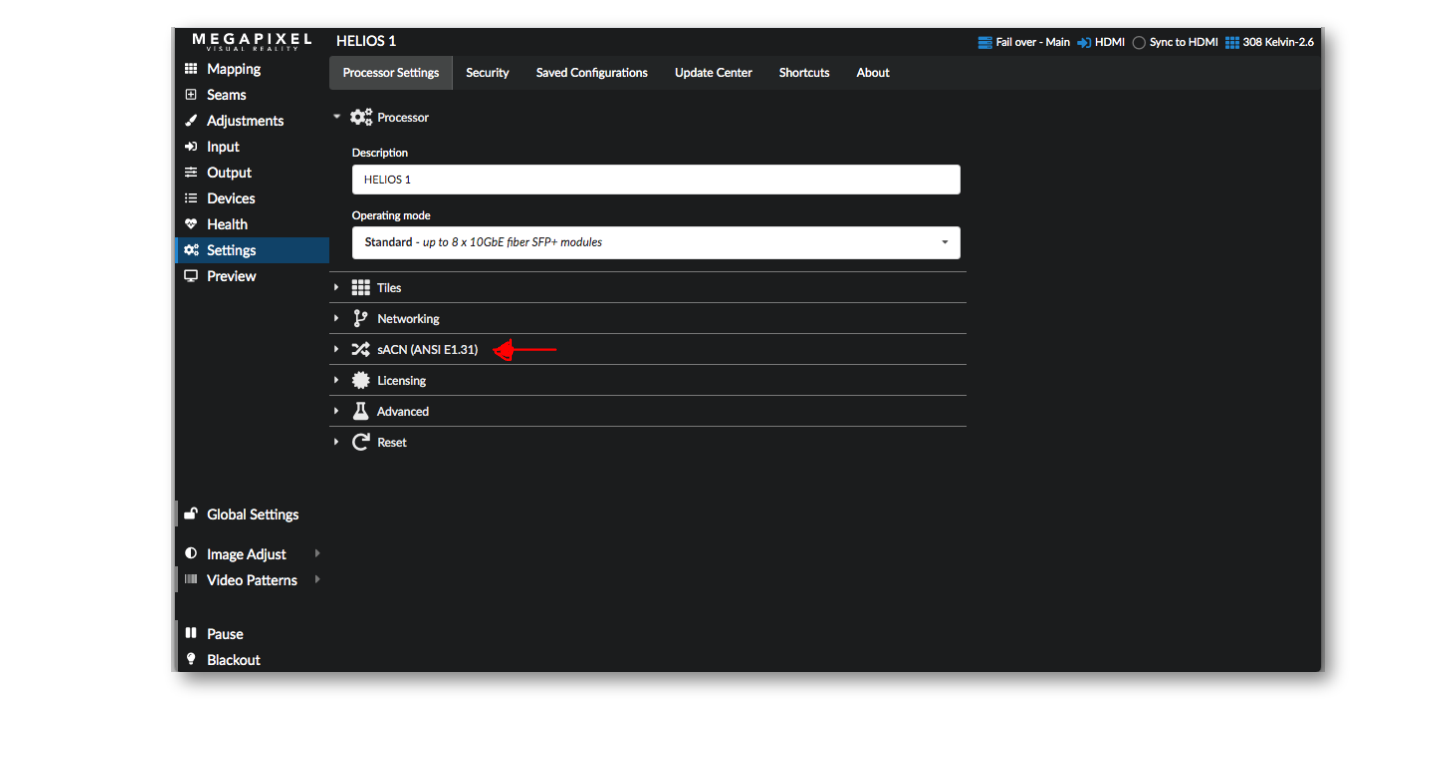Click the Tiles grid icon

click(361, 288)
